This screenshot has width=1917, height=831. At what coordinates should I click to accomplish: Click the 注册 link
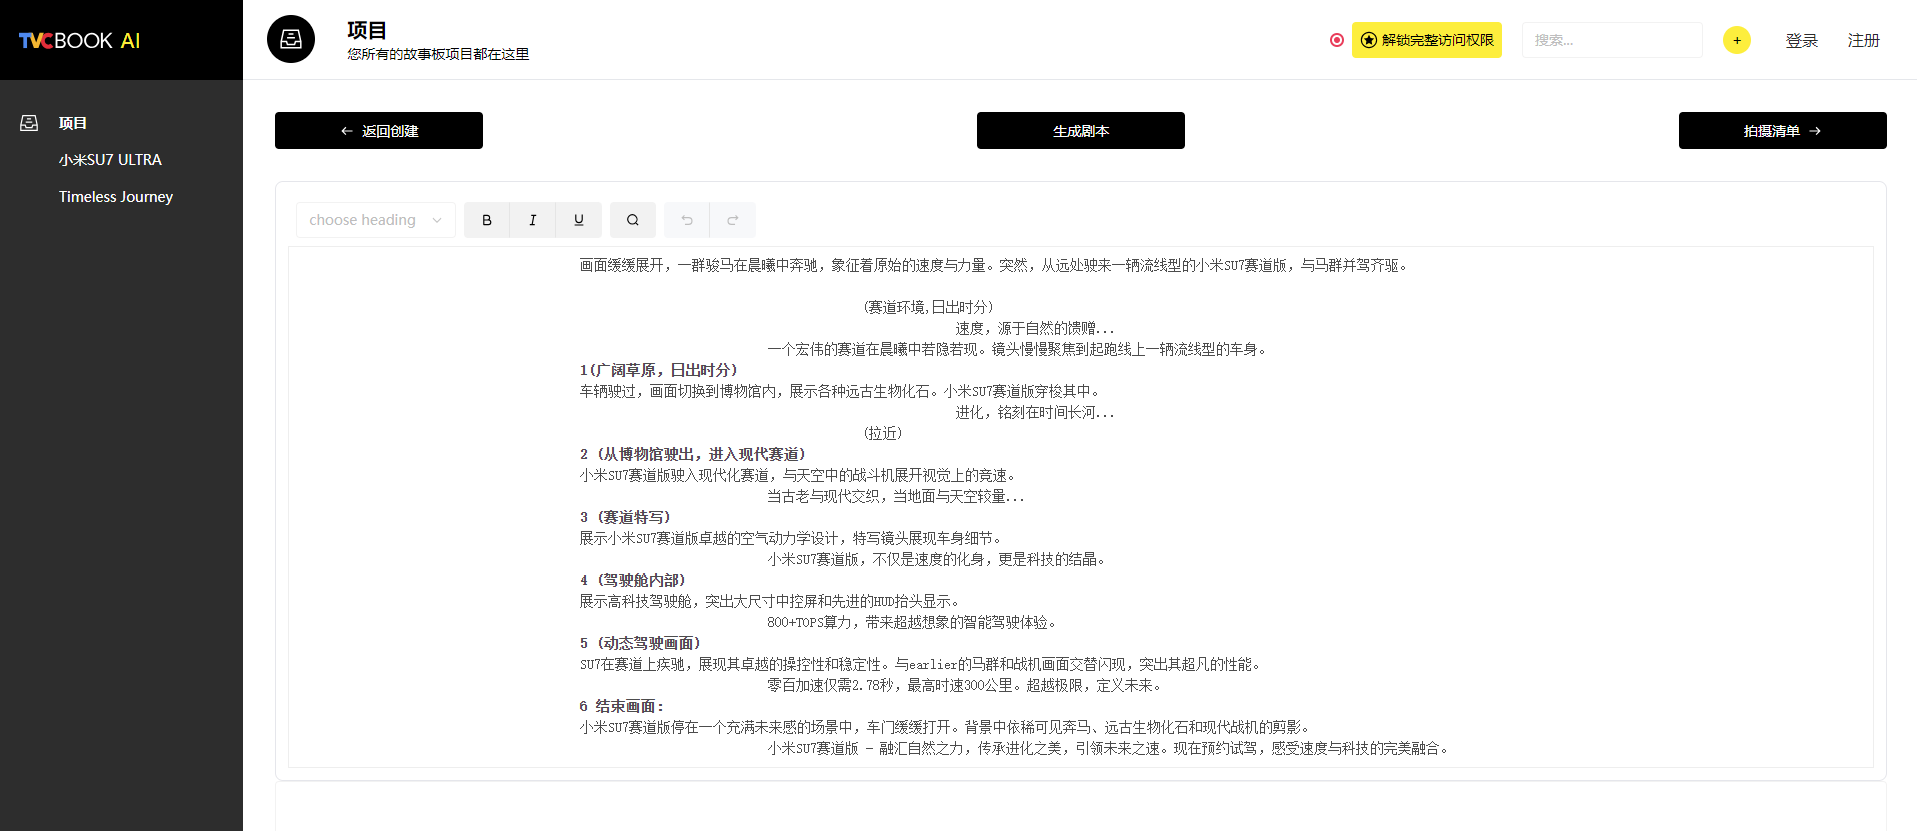[x=1864, y=40]
